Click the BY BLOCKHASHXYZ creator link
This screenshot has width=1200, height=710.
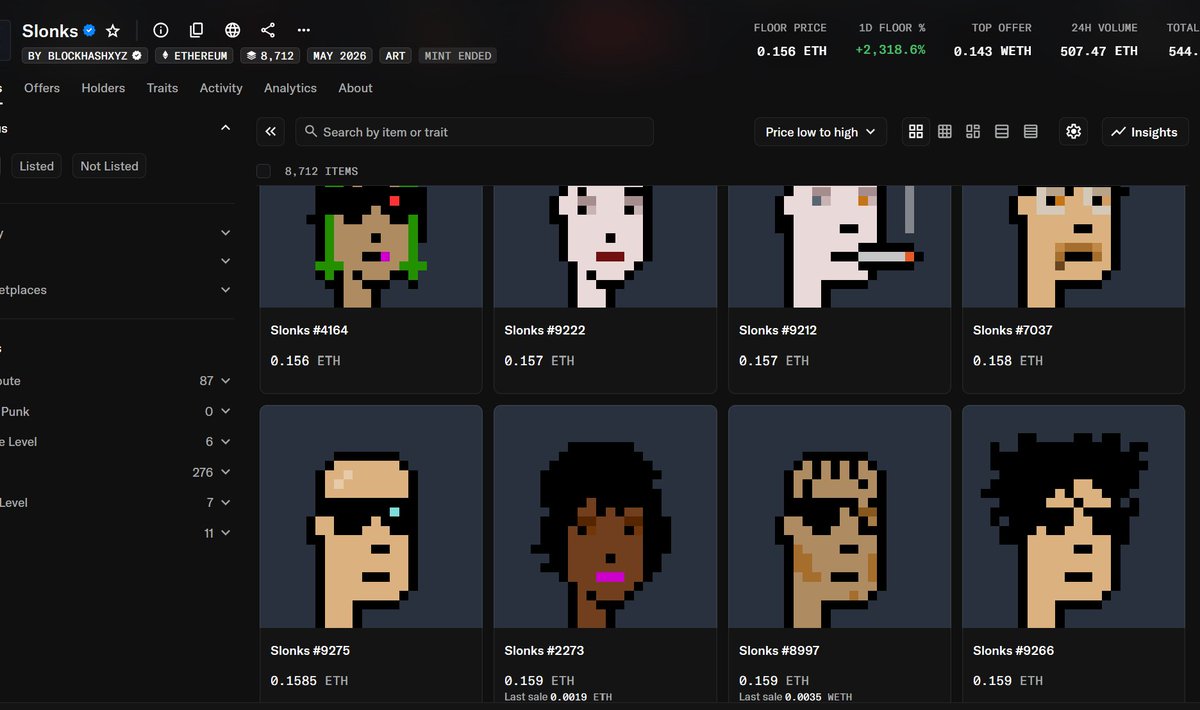tap(86, 56)
